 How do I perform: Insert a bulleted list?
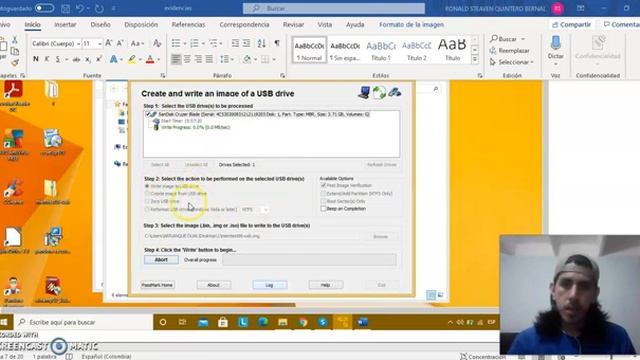tap(176, 43)
